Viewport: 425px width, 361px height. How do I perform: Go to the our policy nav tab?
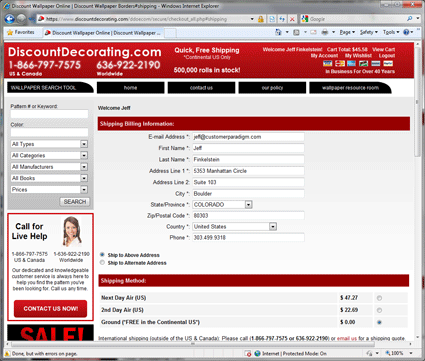pos(272,88)
